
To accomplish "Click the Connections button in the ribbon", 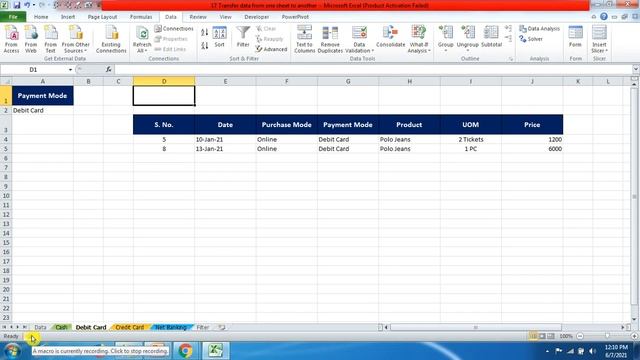I will (x=174, y=29).
